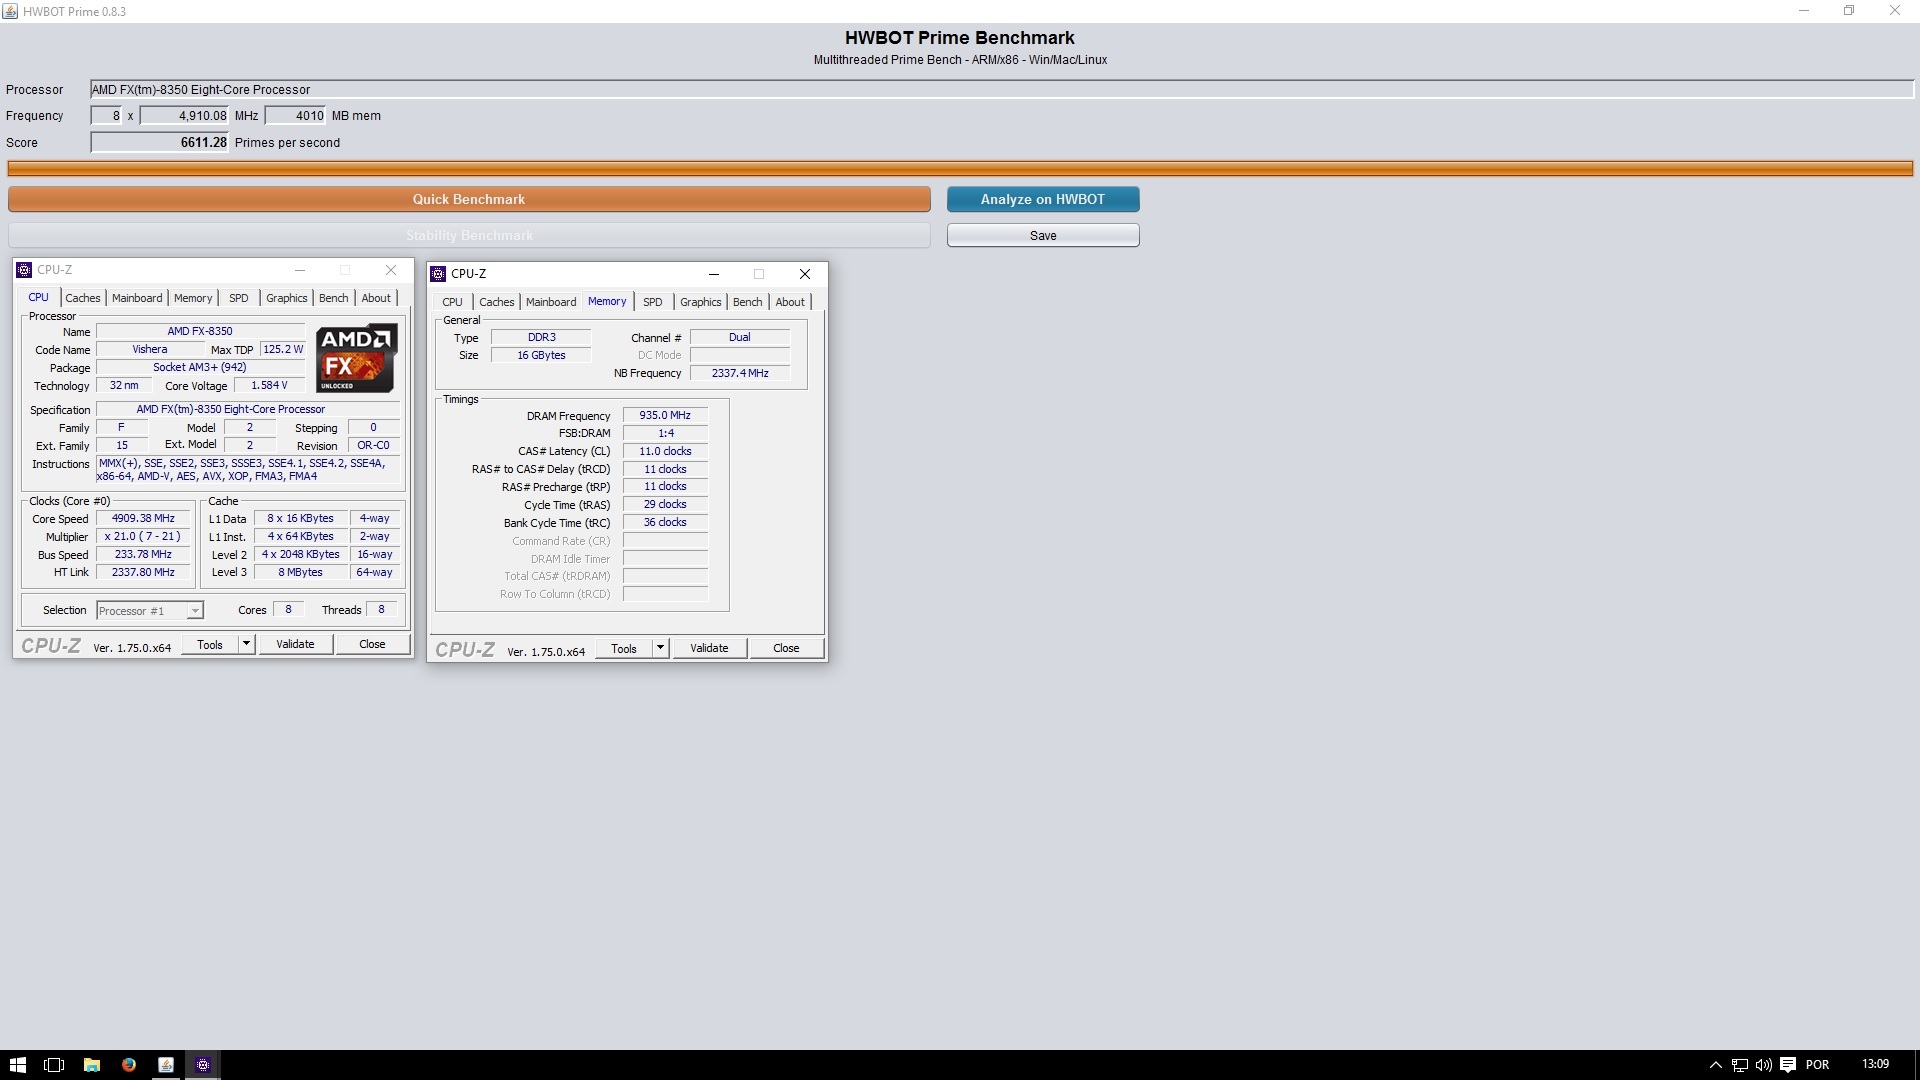Open Caches tab in Memory CPU-Z window
The width and height of the screenshot is (1920, 1080).
pos(497,302)
